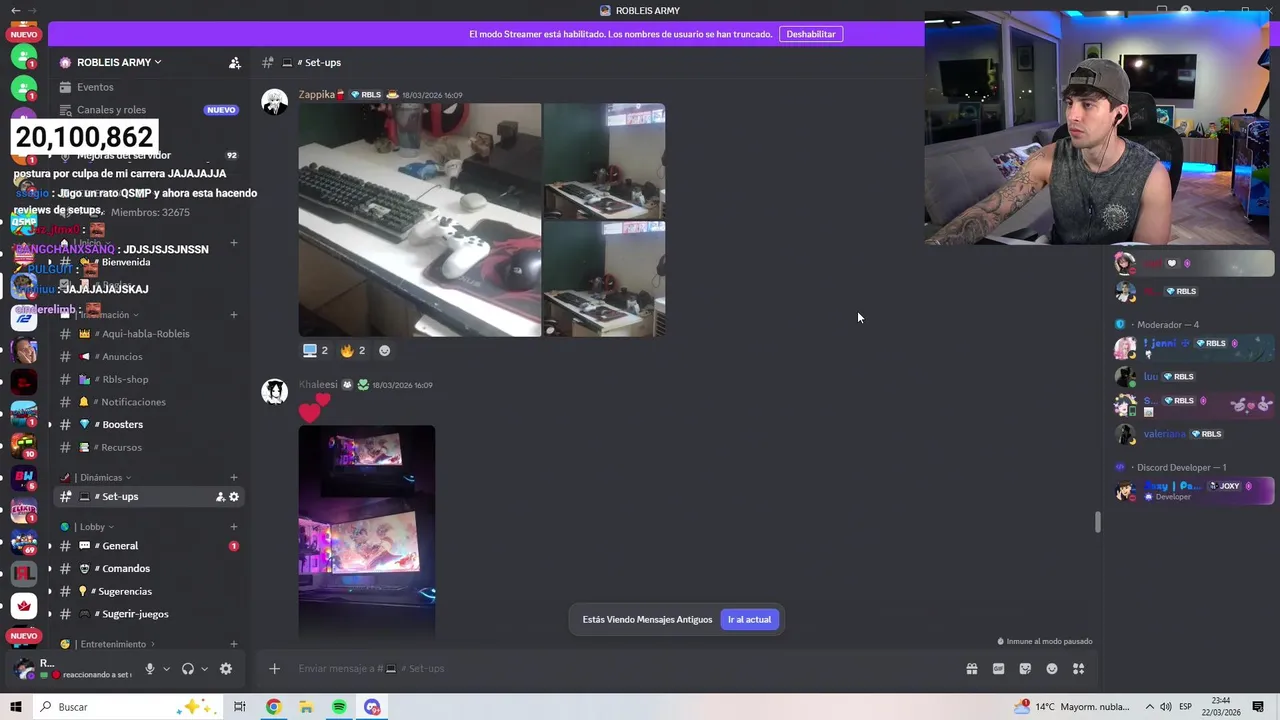Click the member list scrollbar
This screenshot has height=720, width=1280.
pos(1097,522)
